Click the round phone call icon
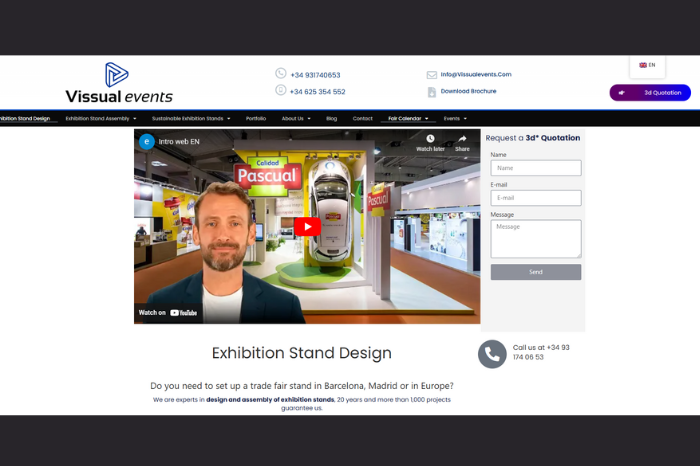The image size is (700, 466). coord(492,354)
